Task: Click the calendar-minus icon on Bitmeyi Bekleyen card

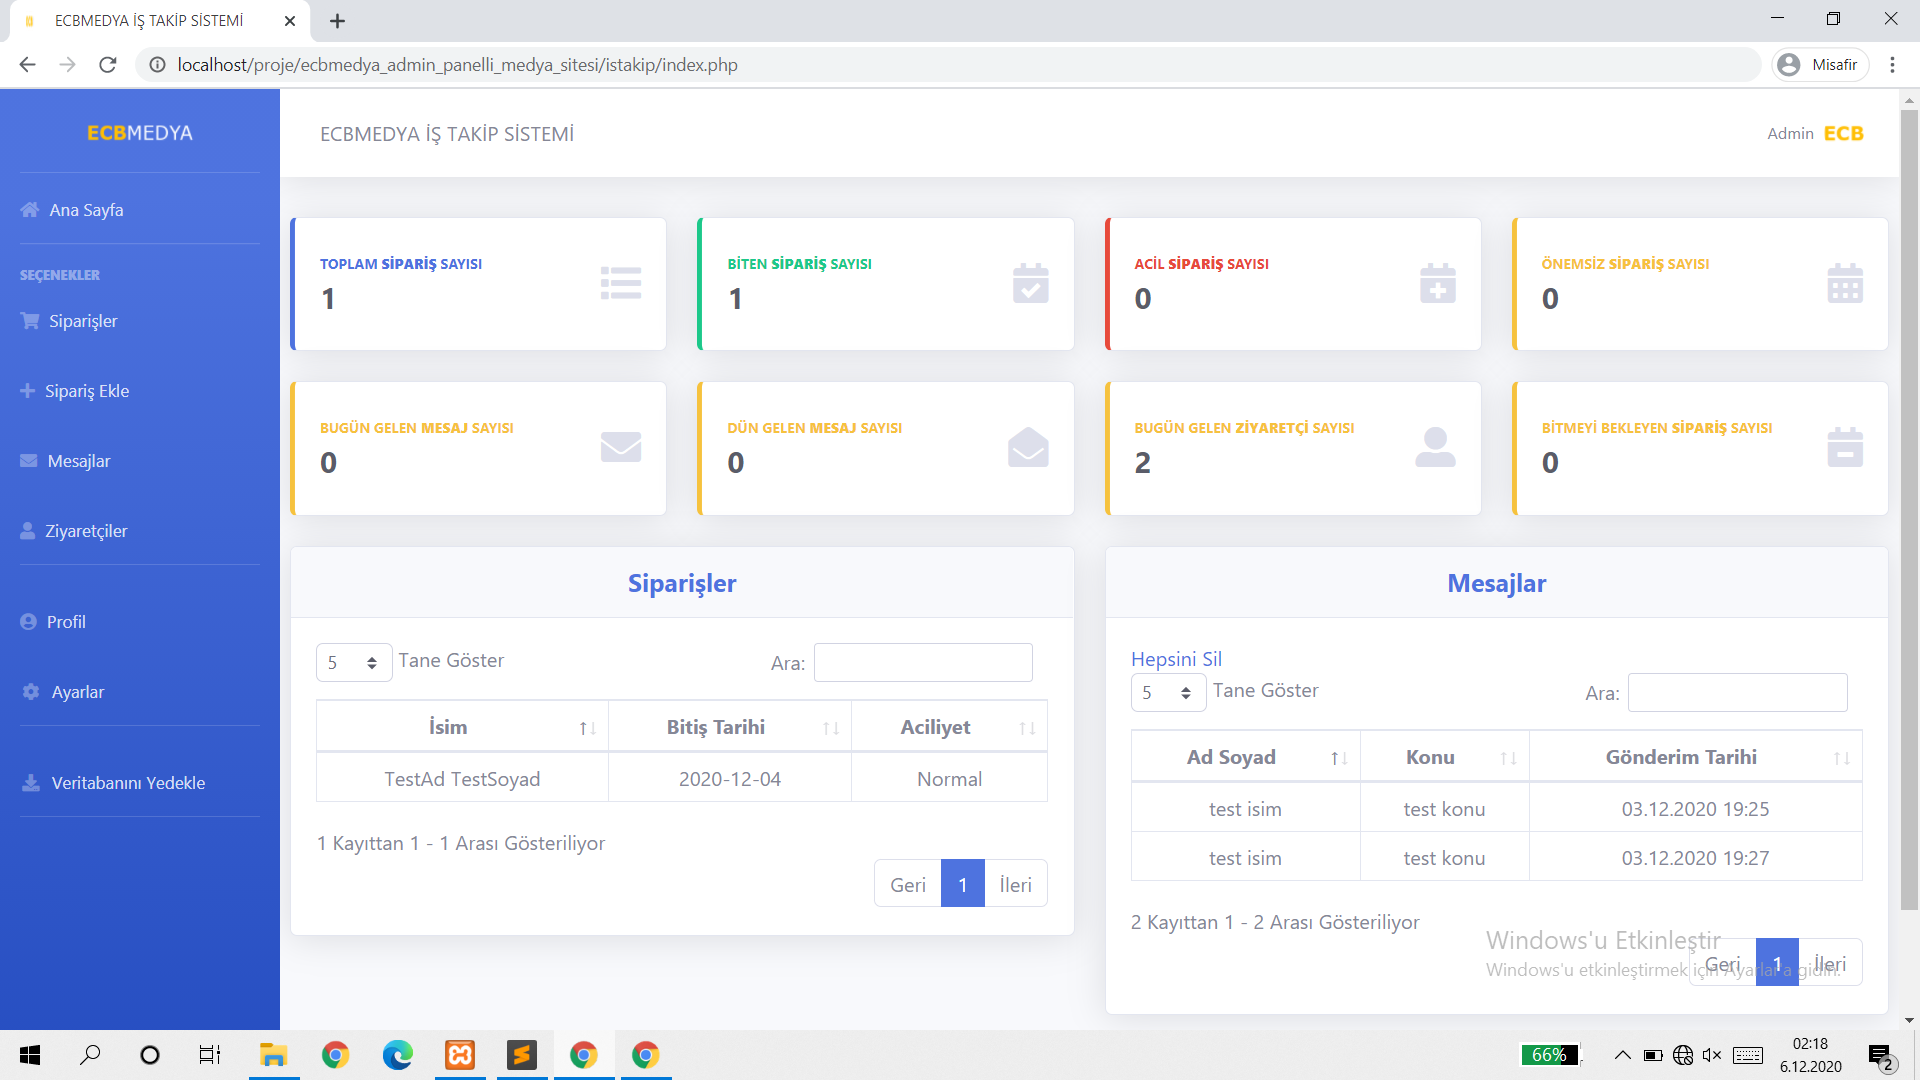Action: coord(1844,447)
